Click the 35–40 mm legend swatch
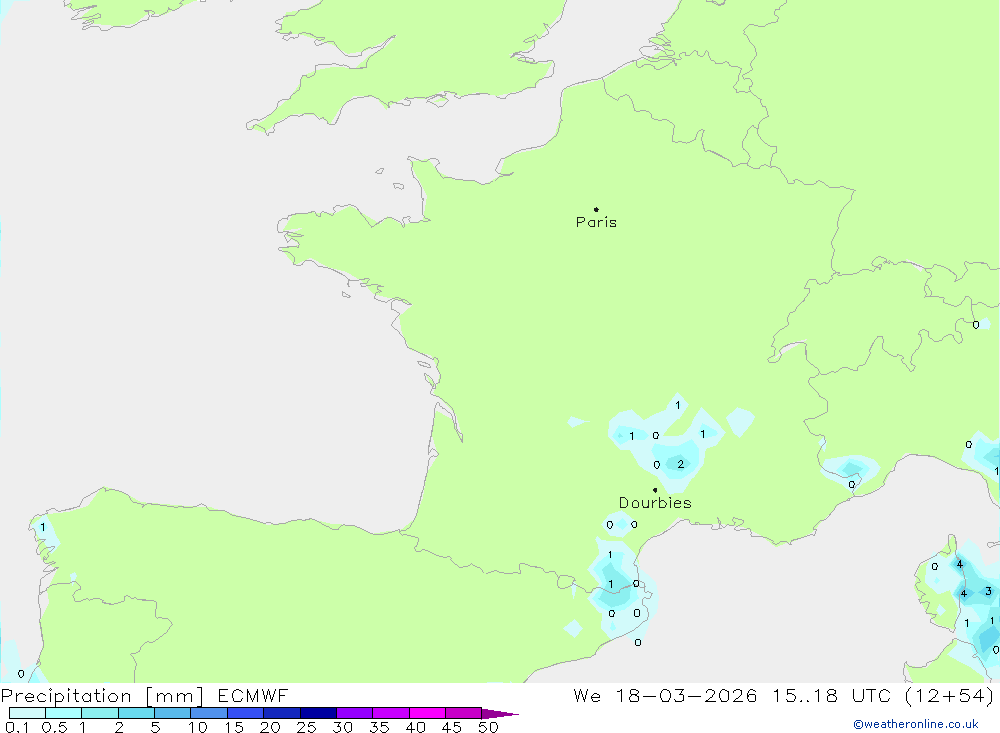 tap(391, 713)
